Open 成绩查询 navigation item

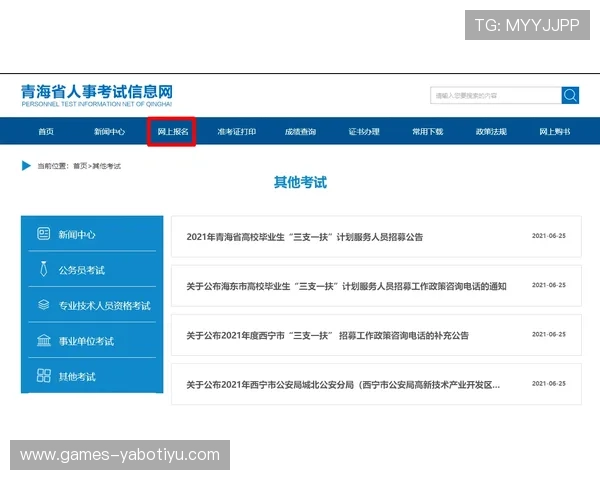pos(300,132)
